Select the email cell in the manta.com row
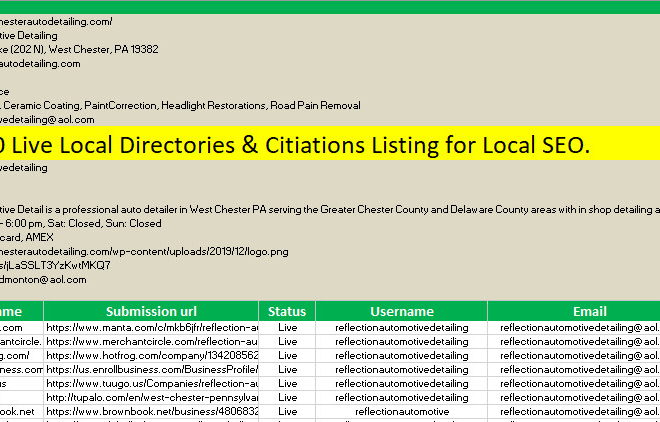This screenshot has height=422, width=660. [x=574, y=327]
